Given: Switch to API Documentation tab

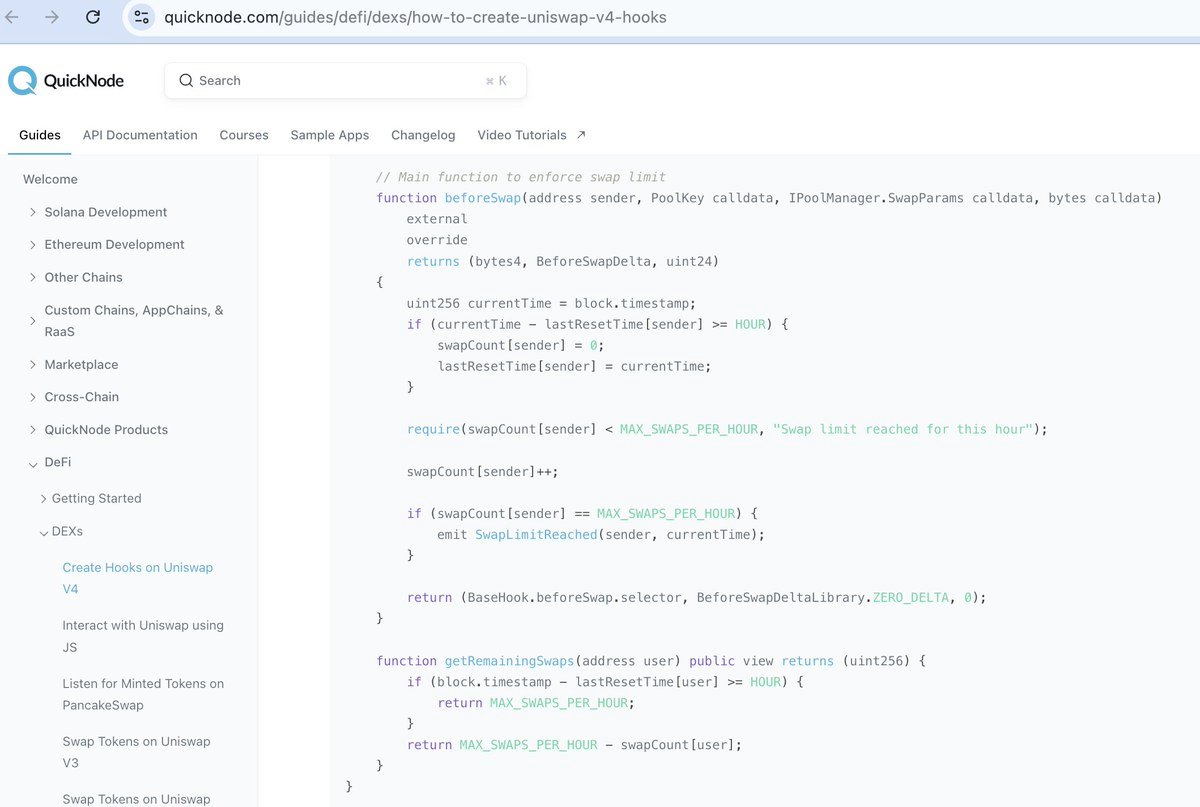Looking at the screenshot, I should pos(140,135).
